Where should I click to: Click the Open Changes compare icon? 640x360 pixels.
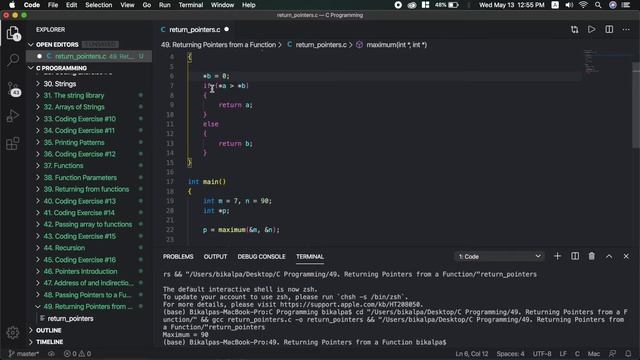pyautogui.click(x=574, y=29)
